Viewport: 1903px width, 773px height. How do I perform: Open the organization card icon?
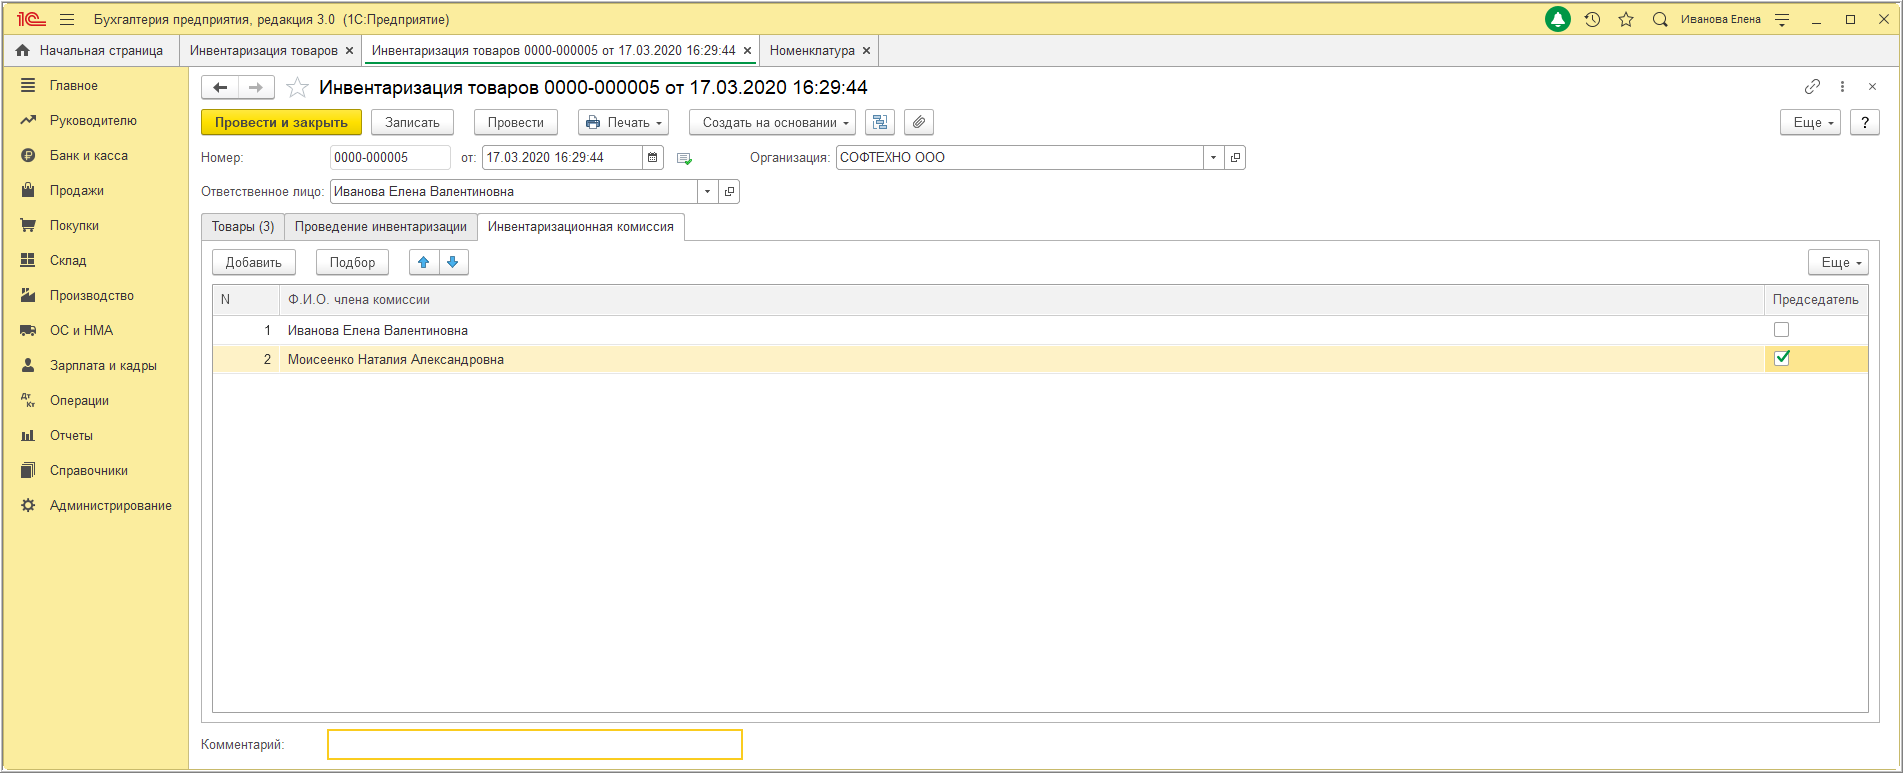coord(1235,157)
